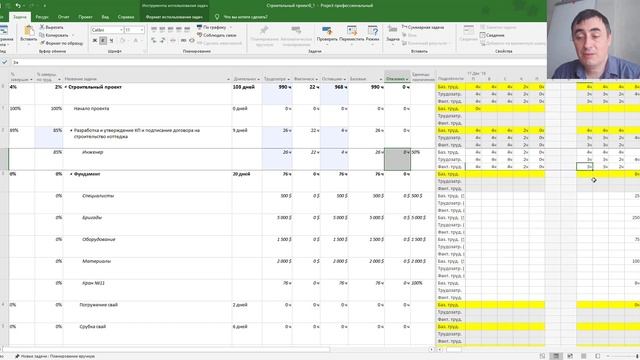The image size is (640, 360).
Task: Select the 'Начало проекта' task name
Action: click(91, 109)
